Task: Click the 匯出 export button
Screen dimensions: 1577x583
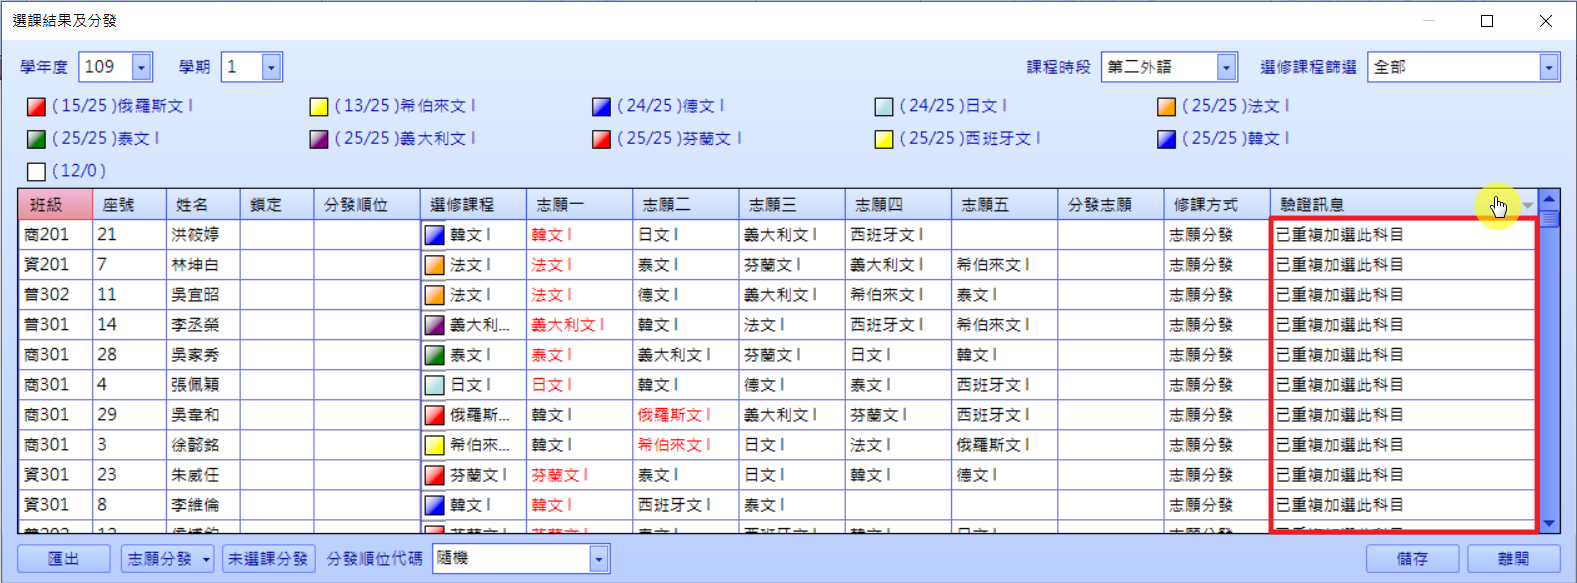Action: click(x=64, y=559)
